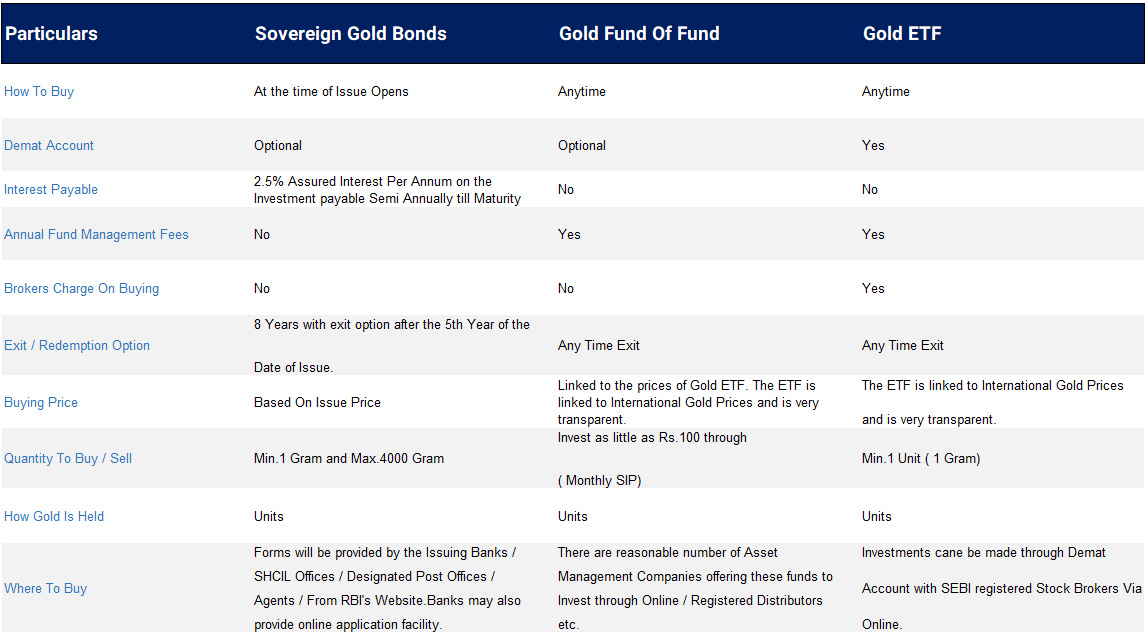Select the 'Min.1 Unit ( 1 Gram)' cell

(921, 459)
